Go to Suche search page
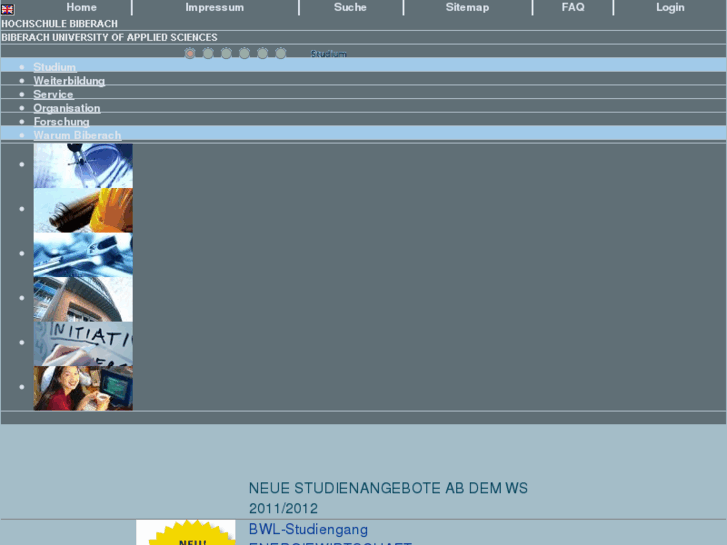The image size is (727, 545). coord(350,7)
